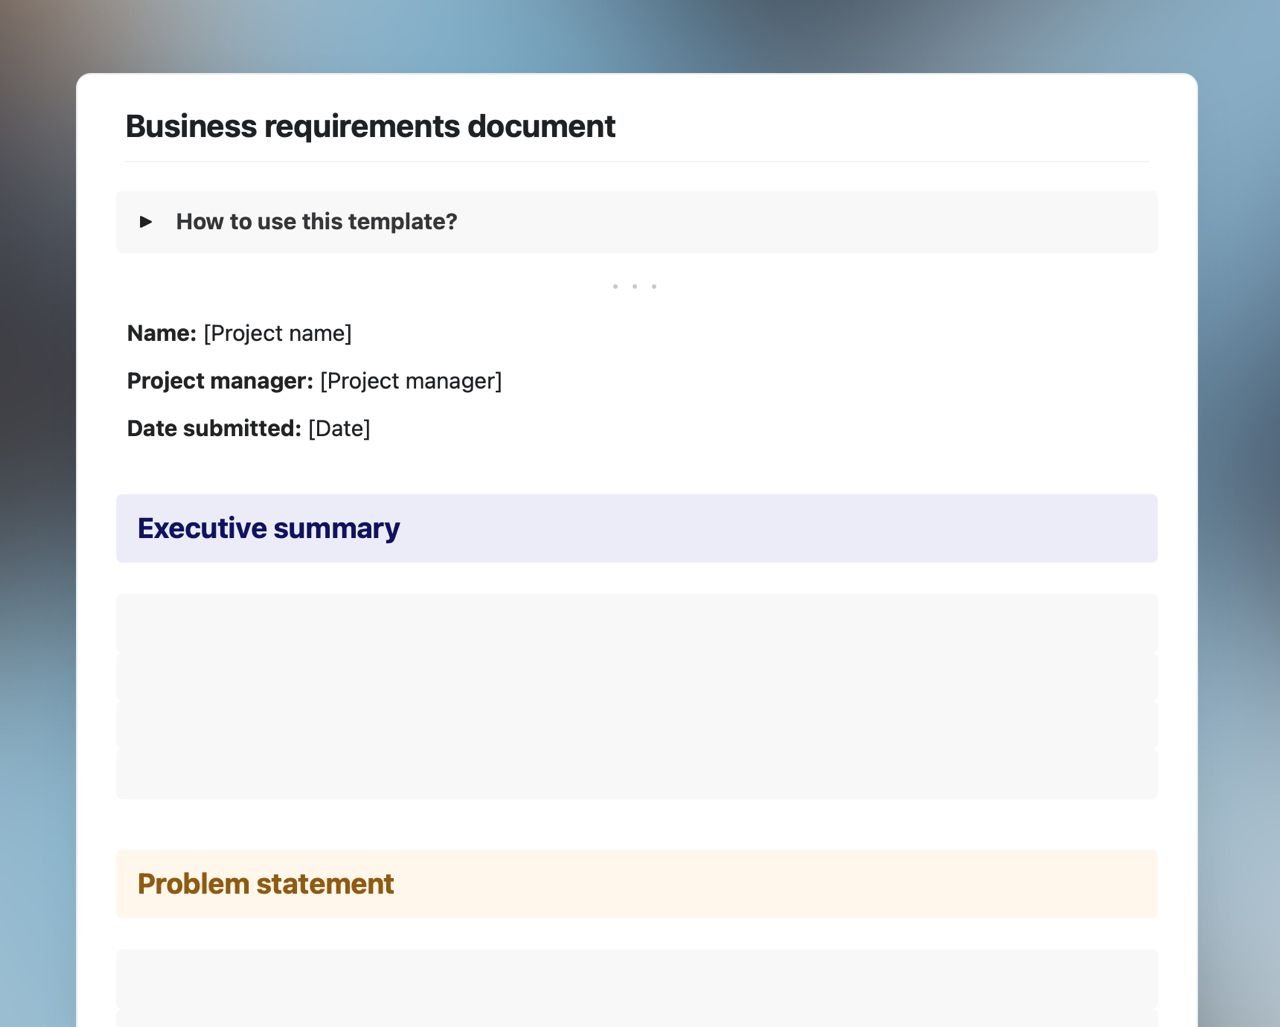Select the 'How to use this template?' heading text
1280x1027 pixels.
pos(316,221)
